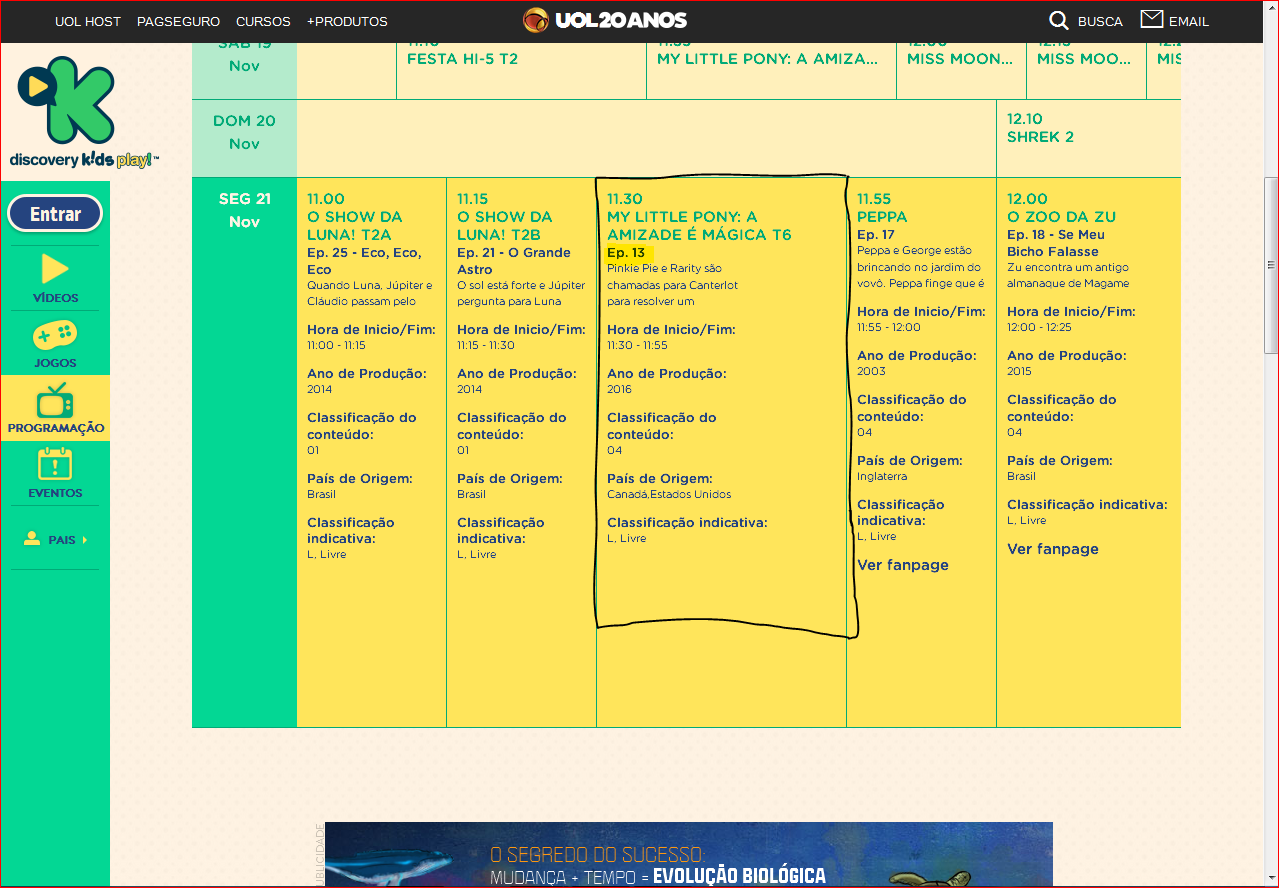The height and width of the screenshot is (888, 1279).
Task: Click production year 2016
Action: tap(619, 389)
